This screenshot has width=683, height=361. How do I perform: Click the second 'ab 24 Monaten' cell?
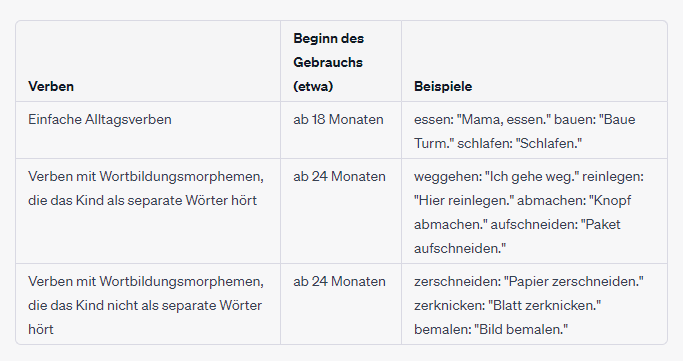(x=339, y=281)
